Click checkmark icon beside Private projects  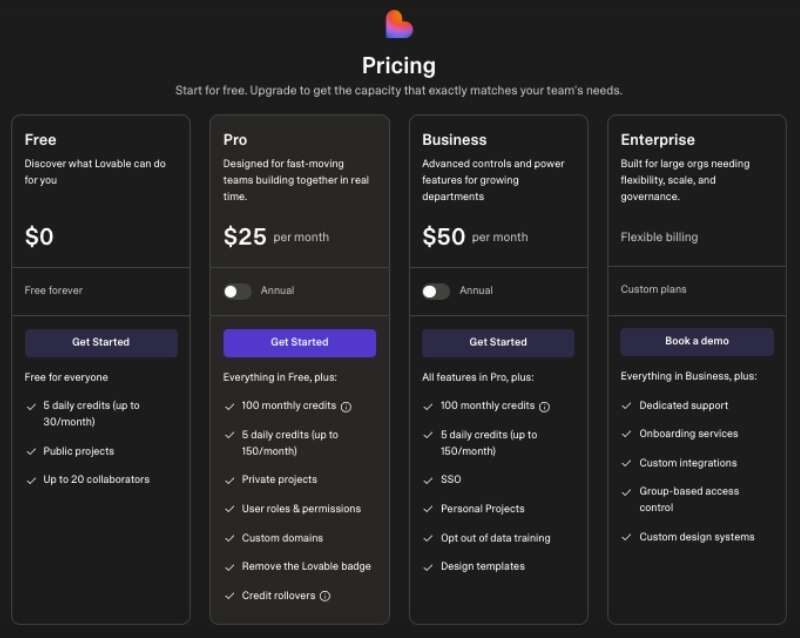[229, 480]
